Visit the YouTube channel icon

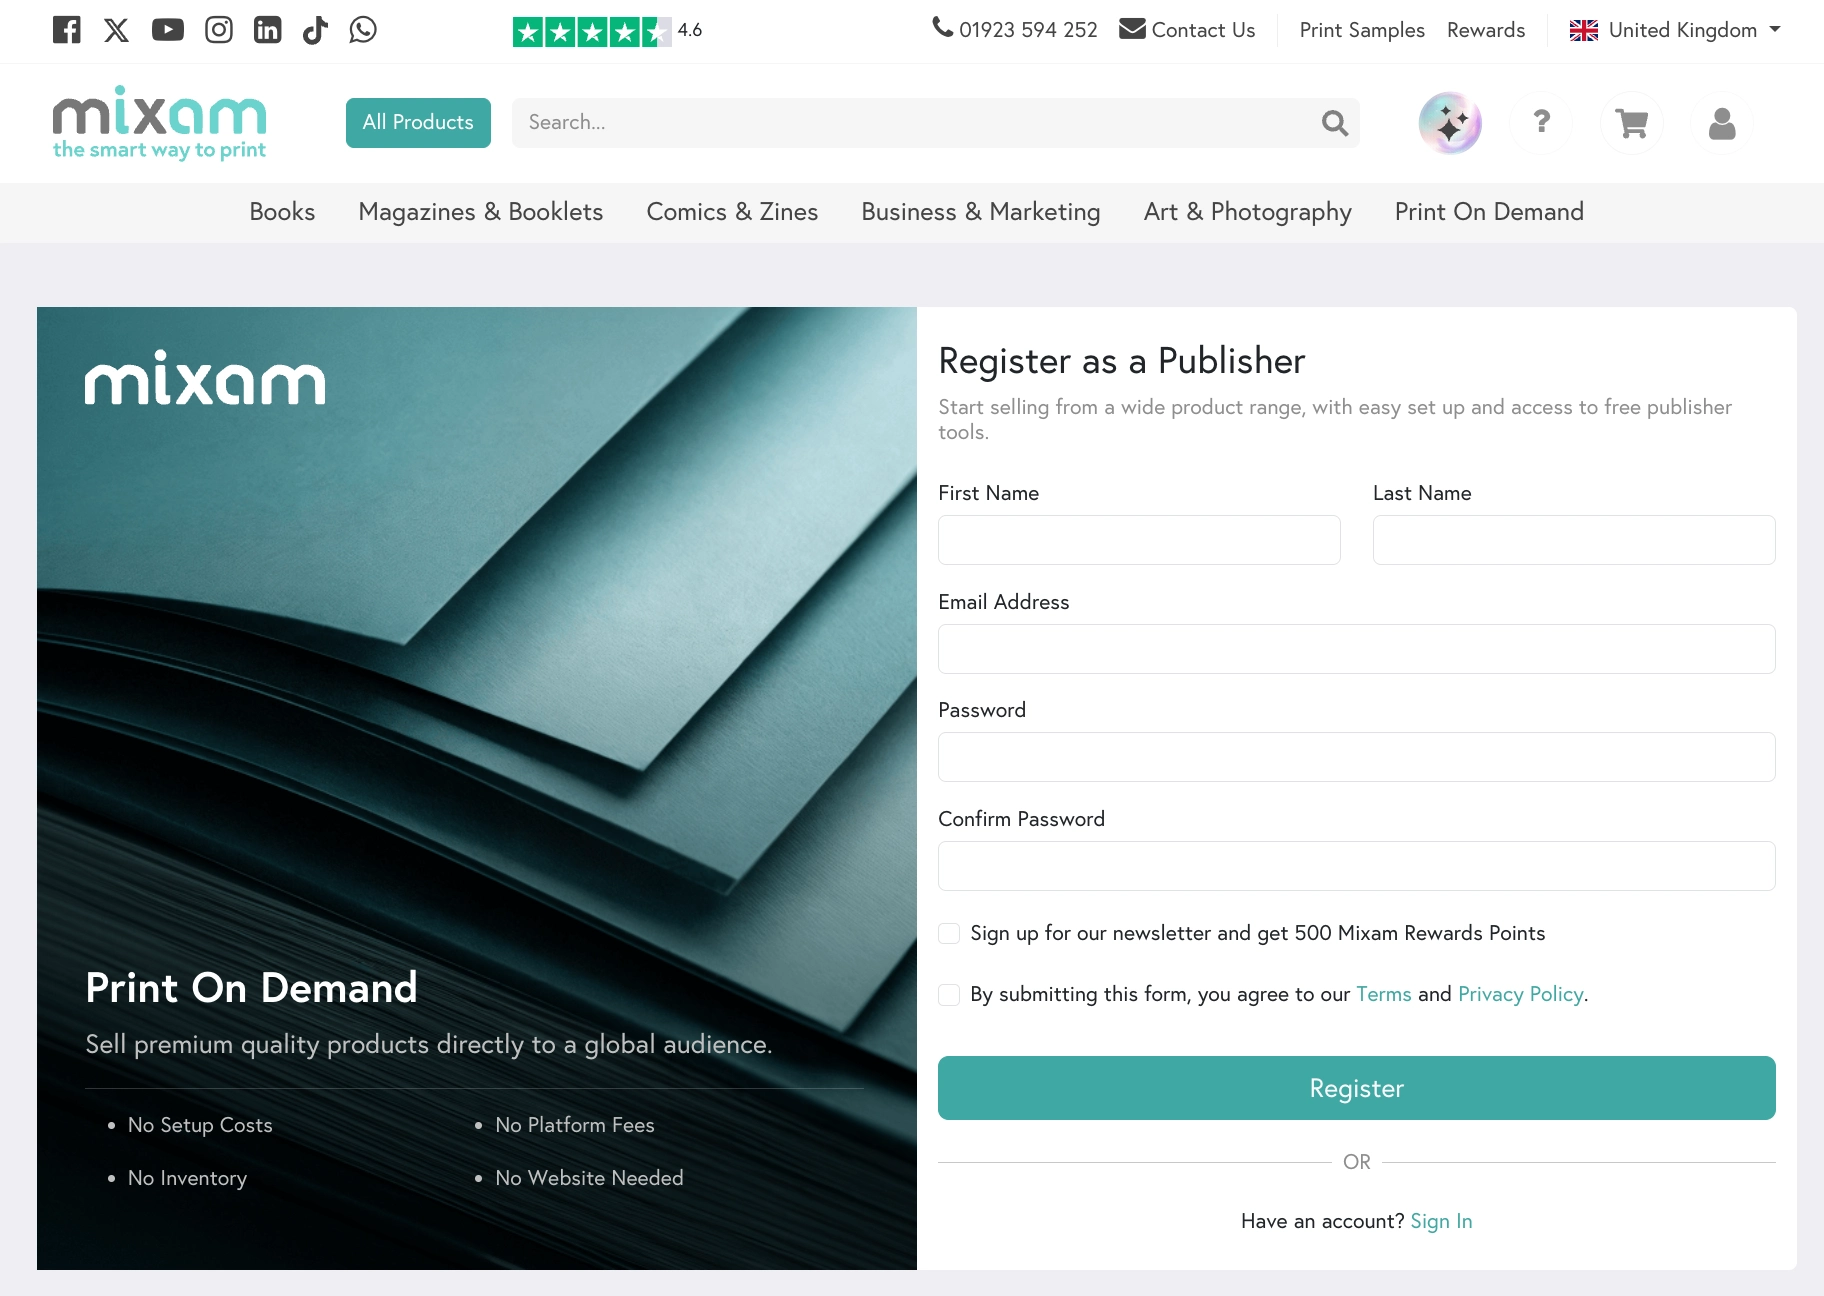point(168,30)
